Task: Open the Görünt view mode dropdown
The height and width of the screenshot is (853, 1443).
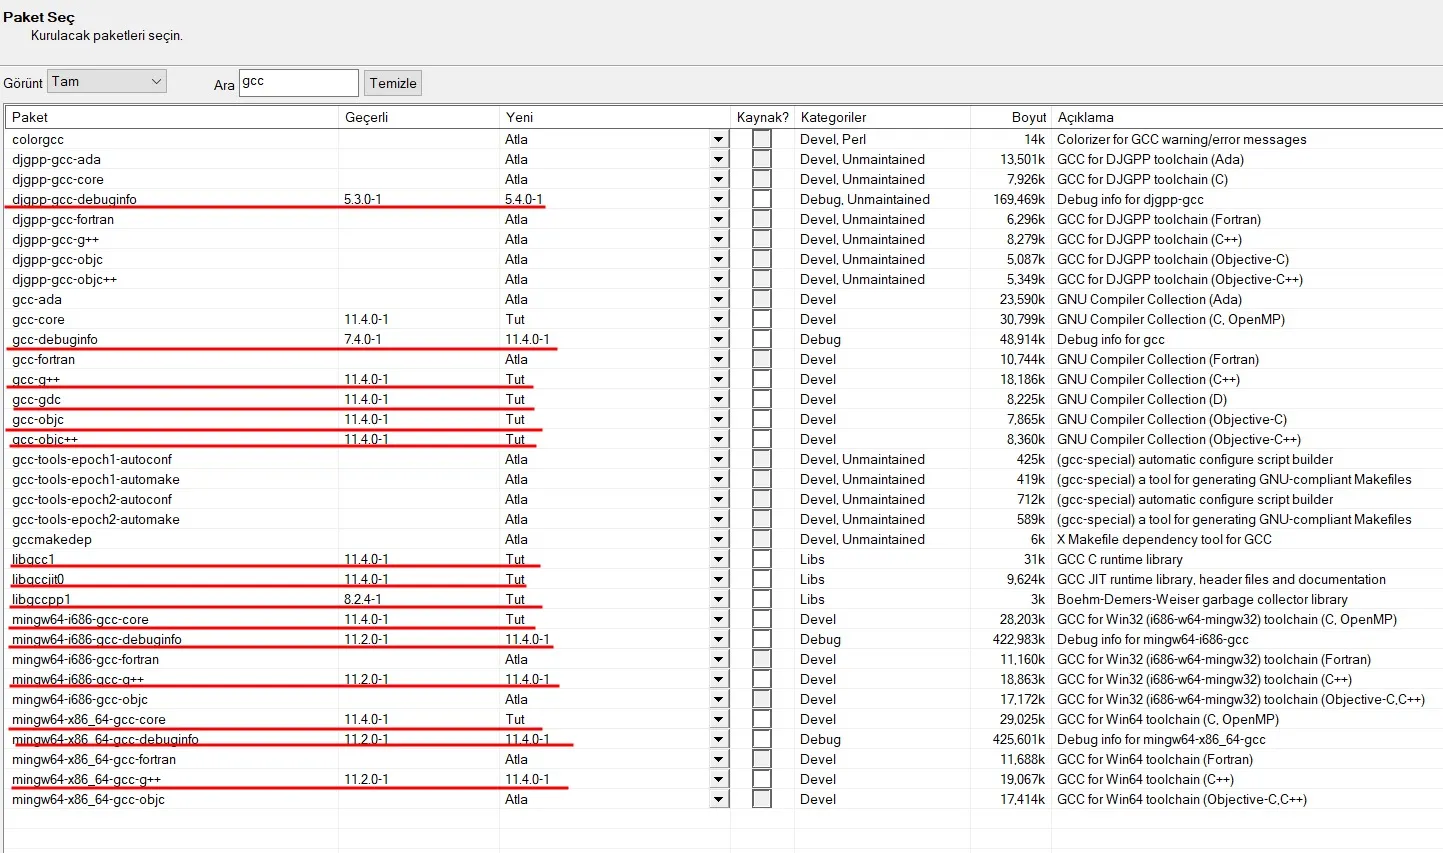Action: (x=107, y=82)
